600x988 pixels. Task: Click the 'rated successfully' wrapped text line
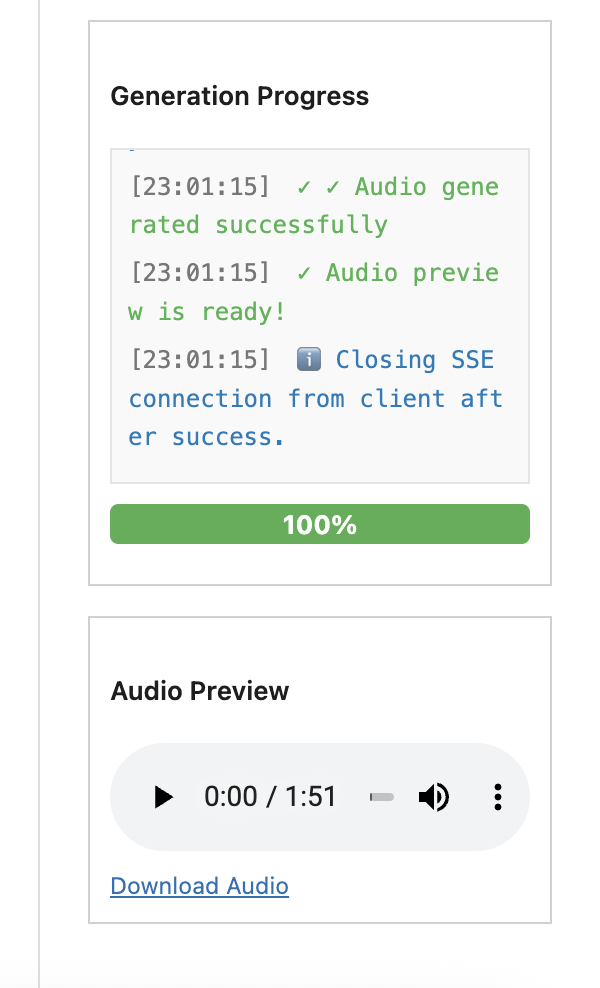coord(258,225)
